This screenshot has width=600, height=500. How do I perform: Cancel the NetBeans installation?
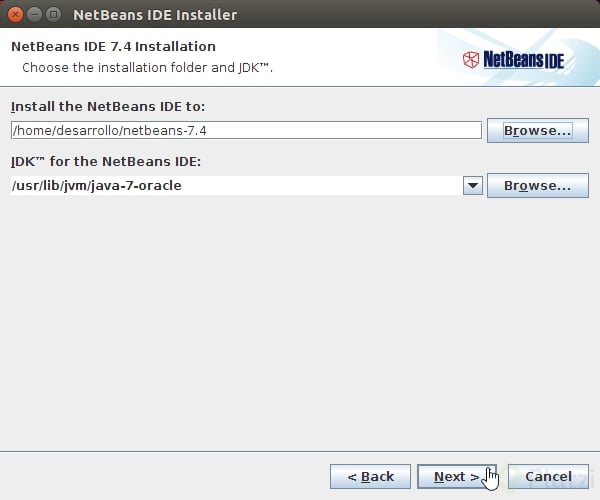tap(548, 476)
